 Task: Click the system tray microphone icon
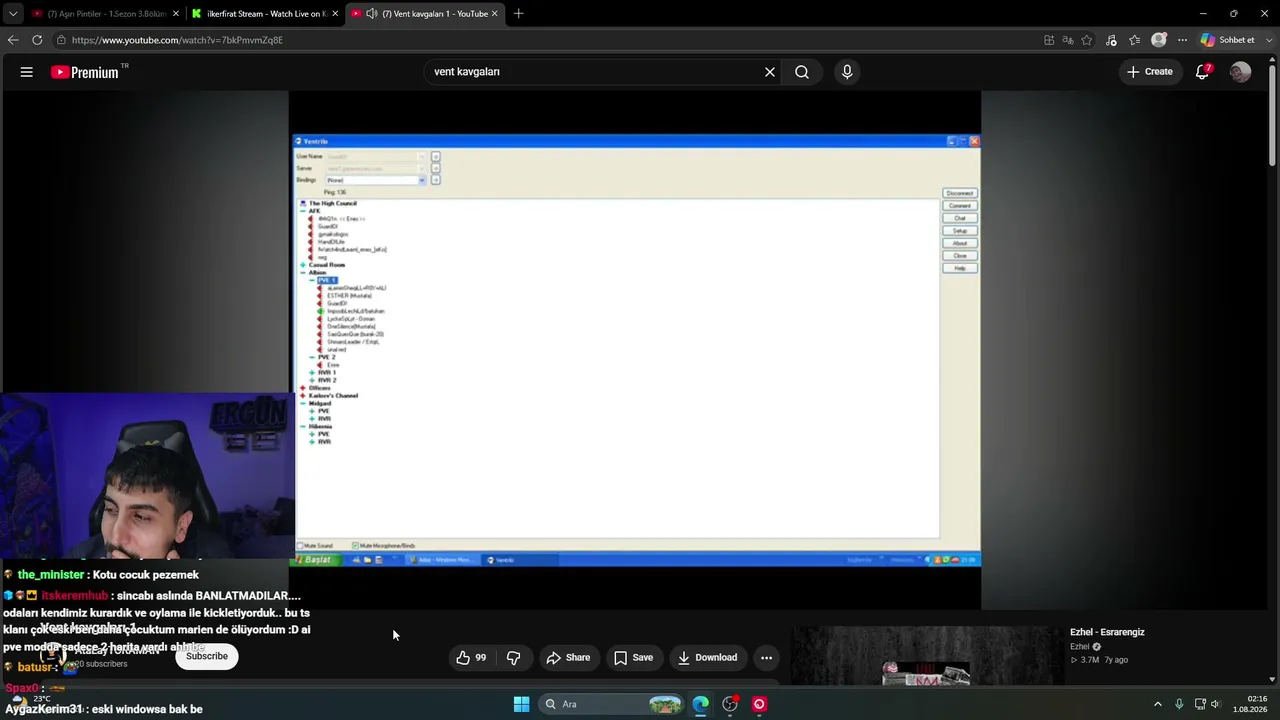(x=1179, y=704)
